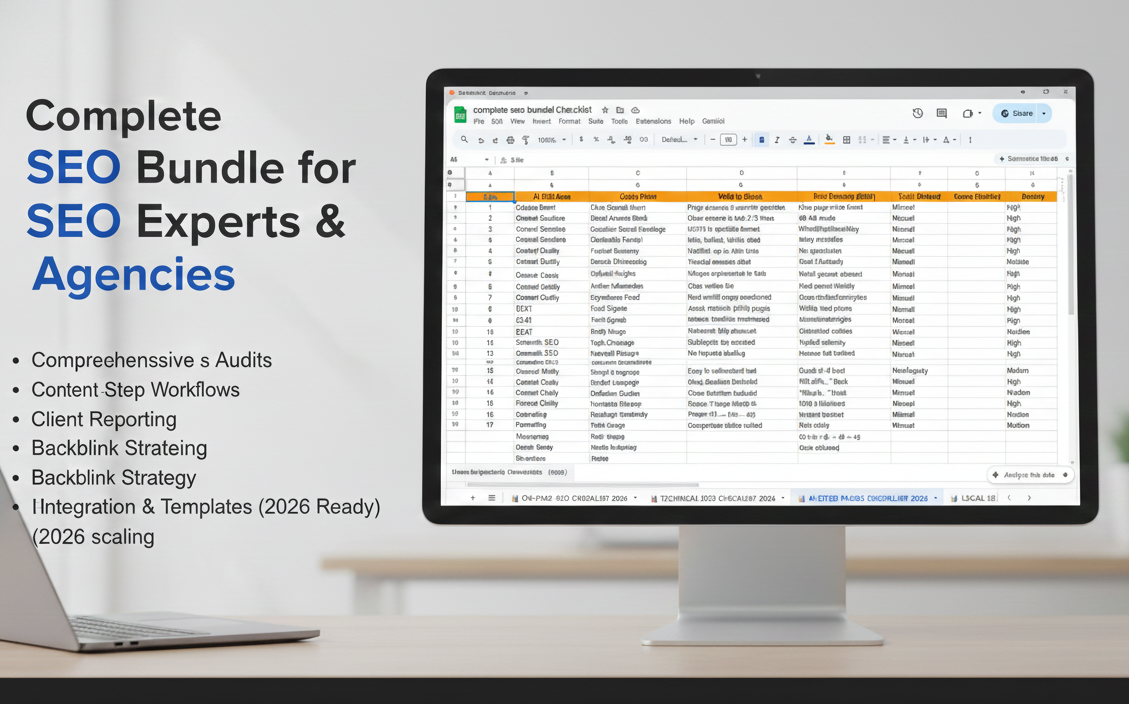Click the font size input box
Image resolution: width=1129 pixels, height=704 pixels.
pyautogui.click(x=728, y=140)
